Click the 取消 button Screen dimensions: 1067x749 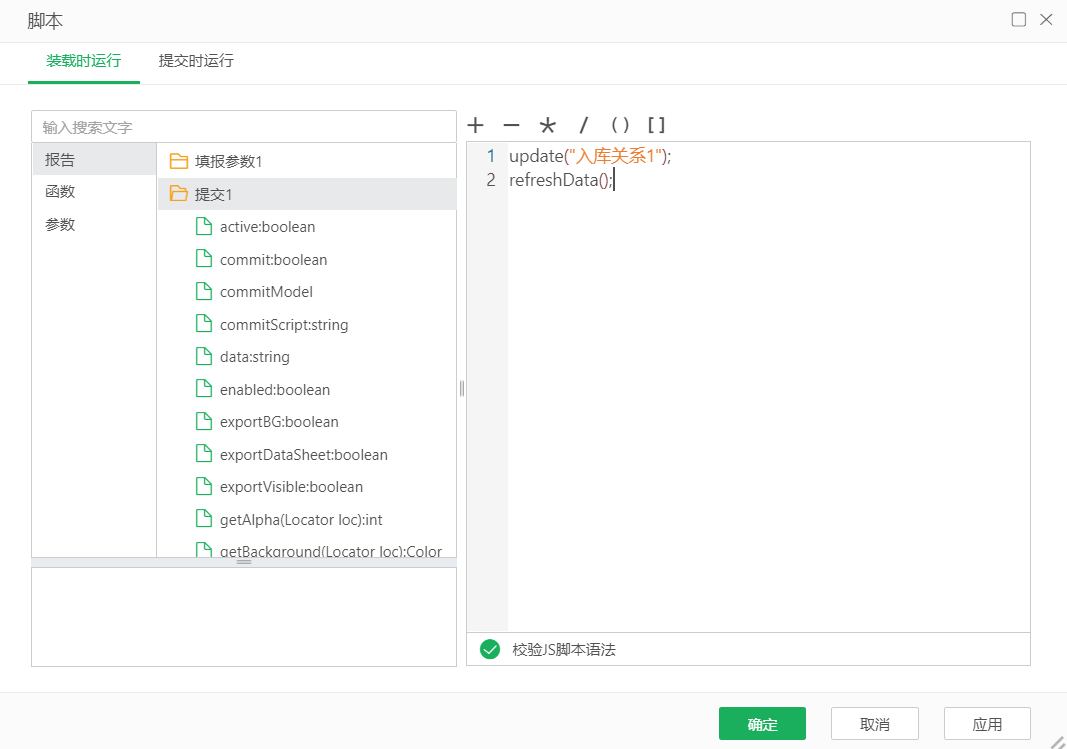874,724
